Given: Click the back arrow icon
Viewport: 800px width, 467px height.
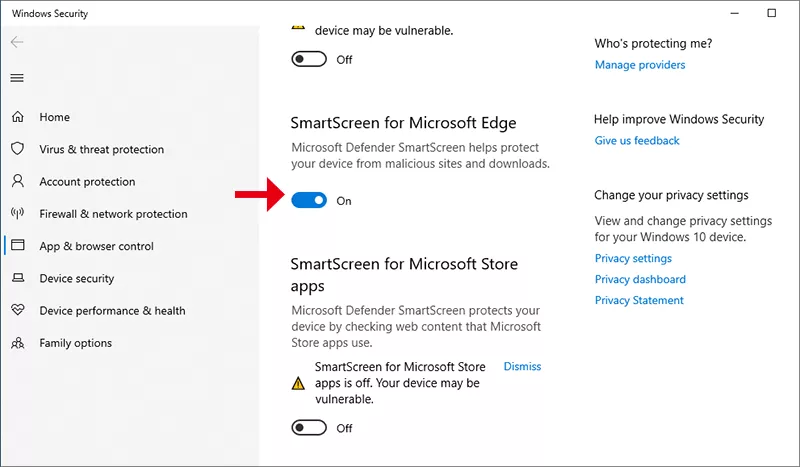Looking at the screenshot, I should click(17, 42).
